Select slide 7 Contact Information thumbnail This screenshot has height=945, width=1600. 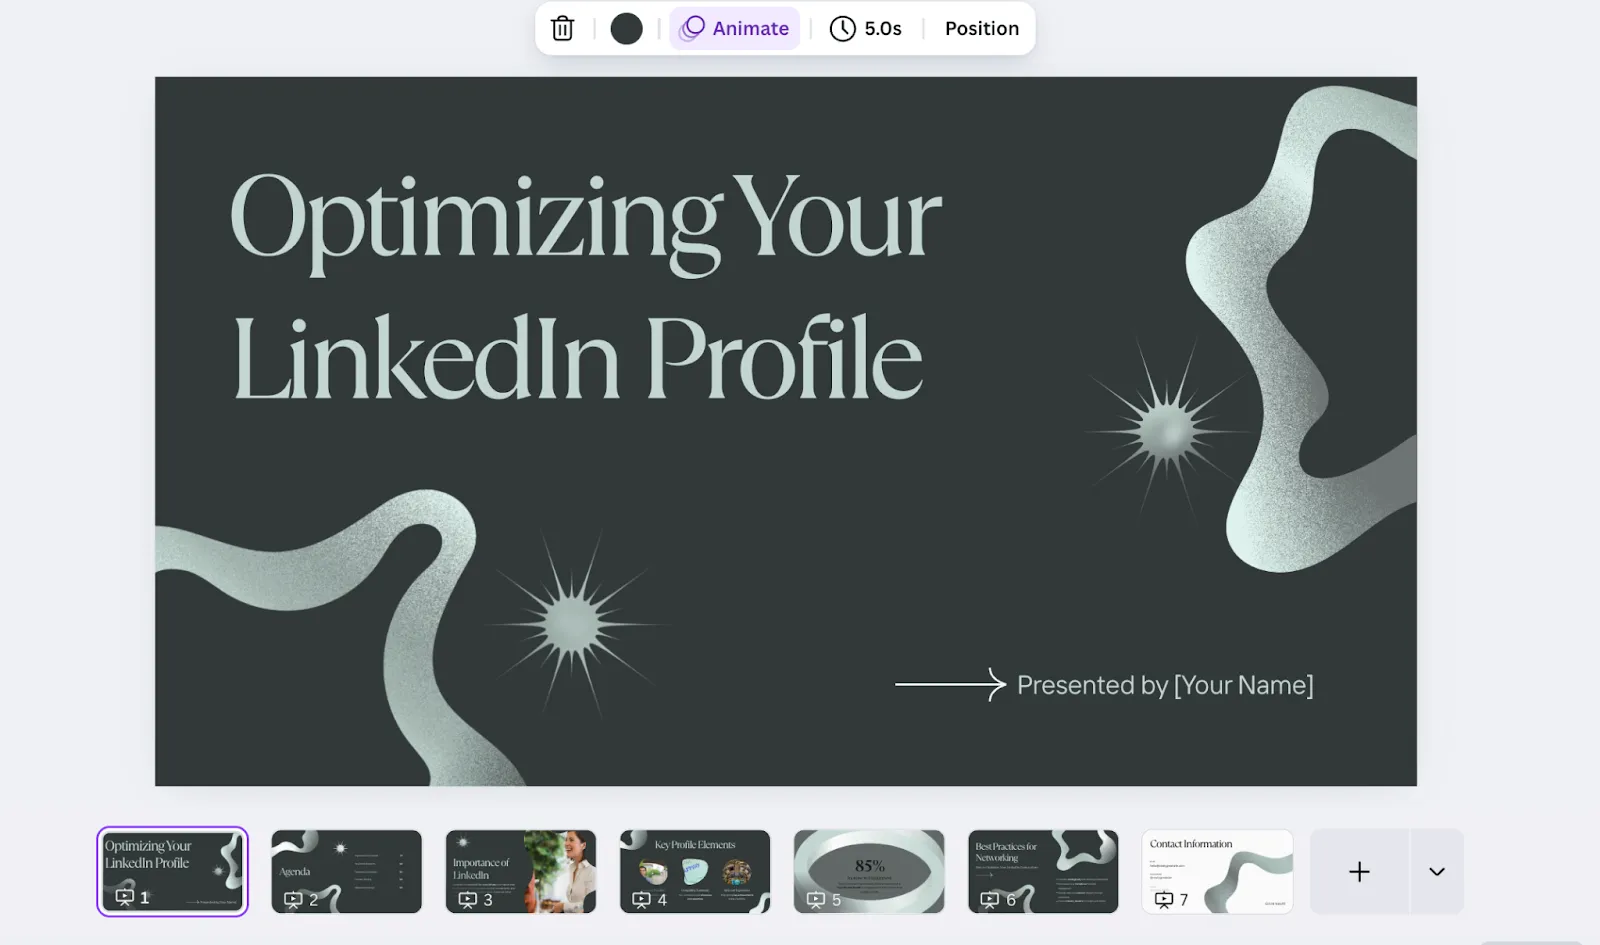pos(1216,871)
